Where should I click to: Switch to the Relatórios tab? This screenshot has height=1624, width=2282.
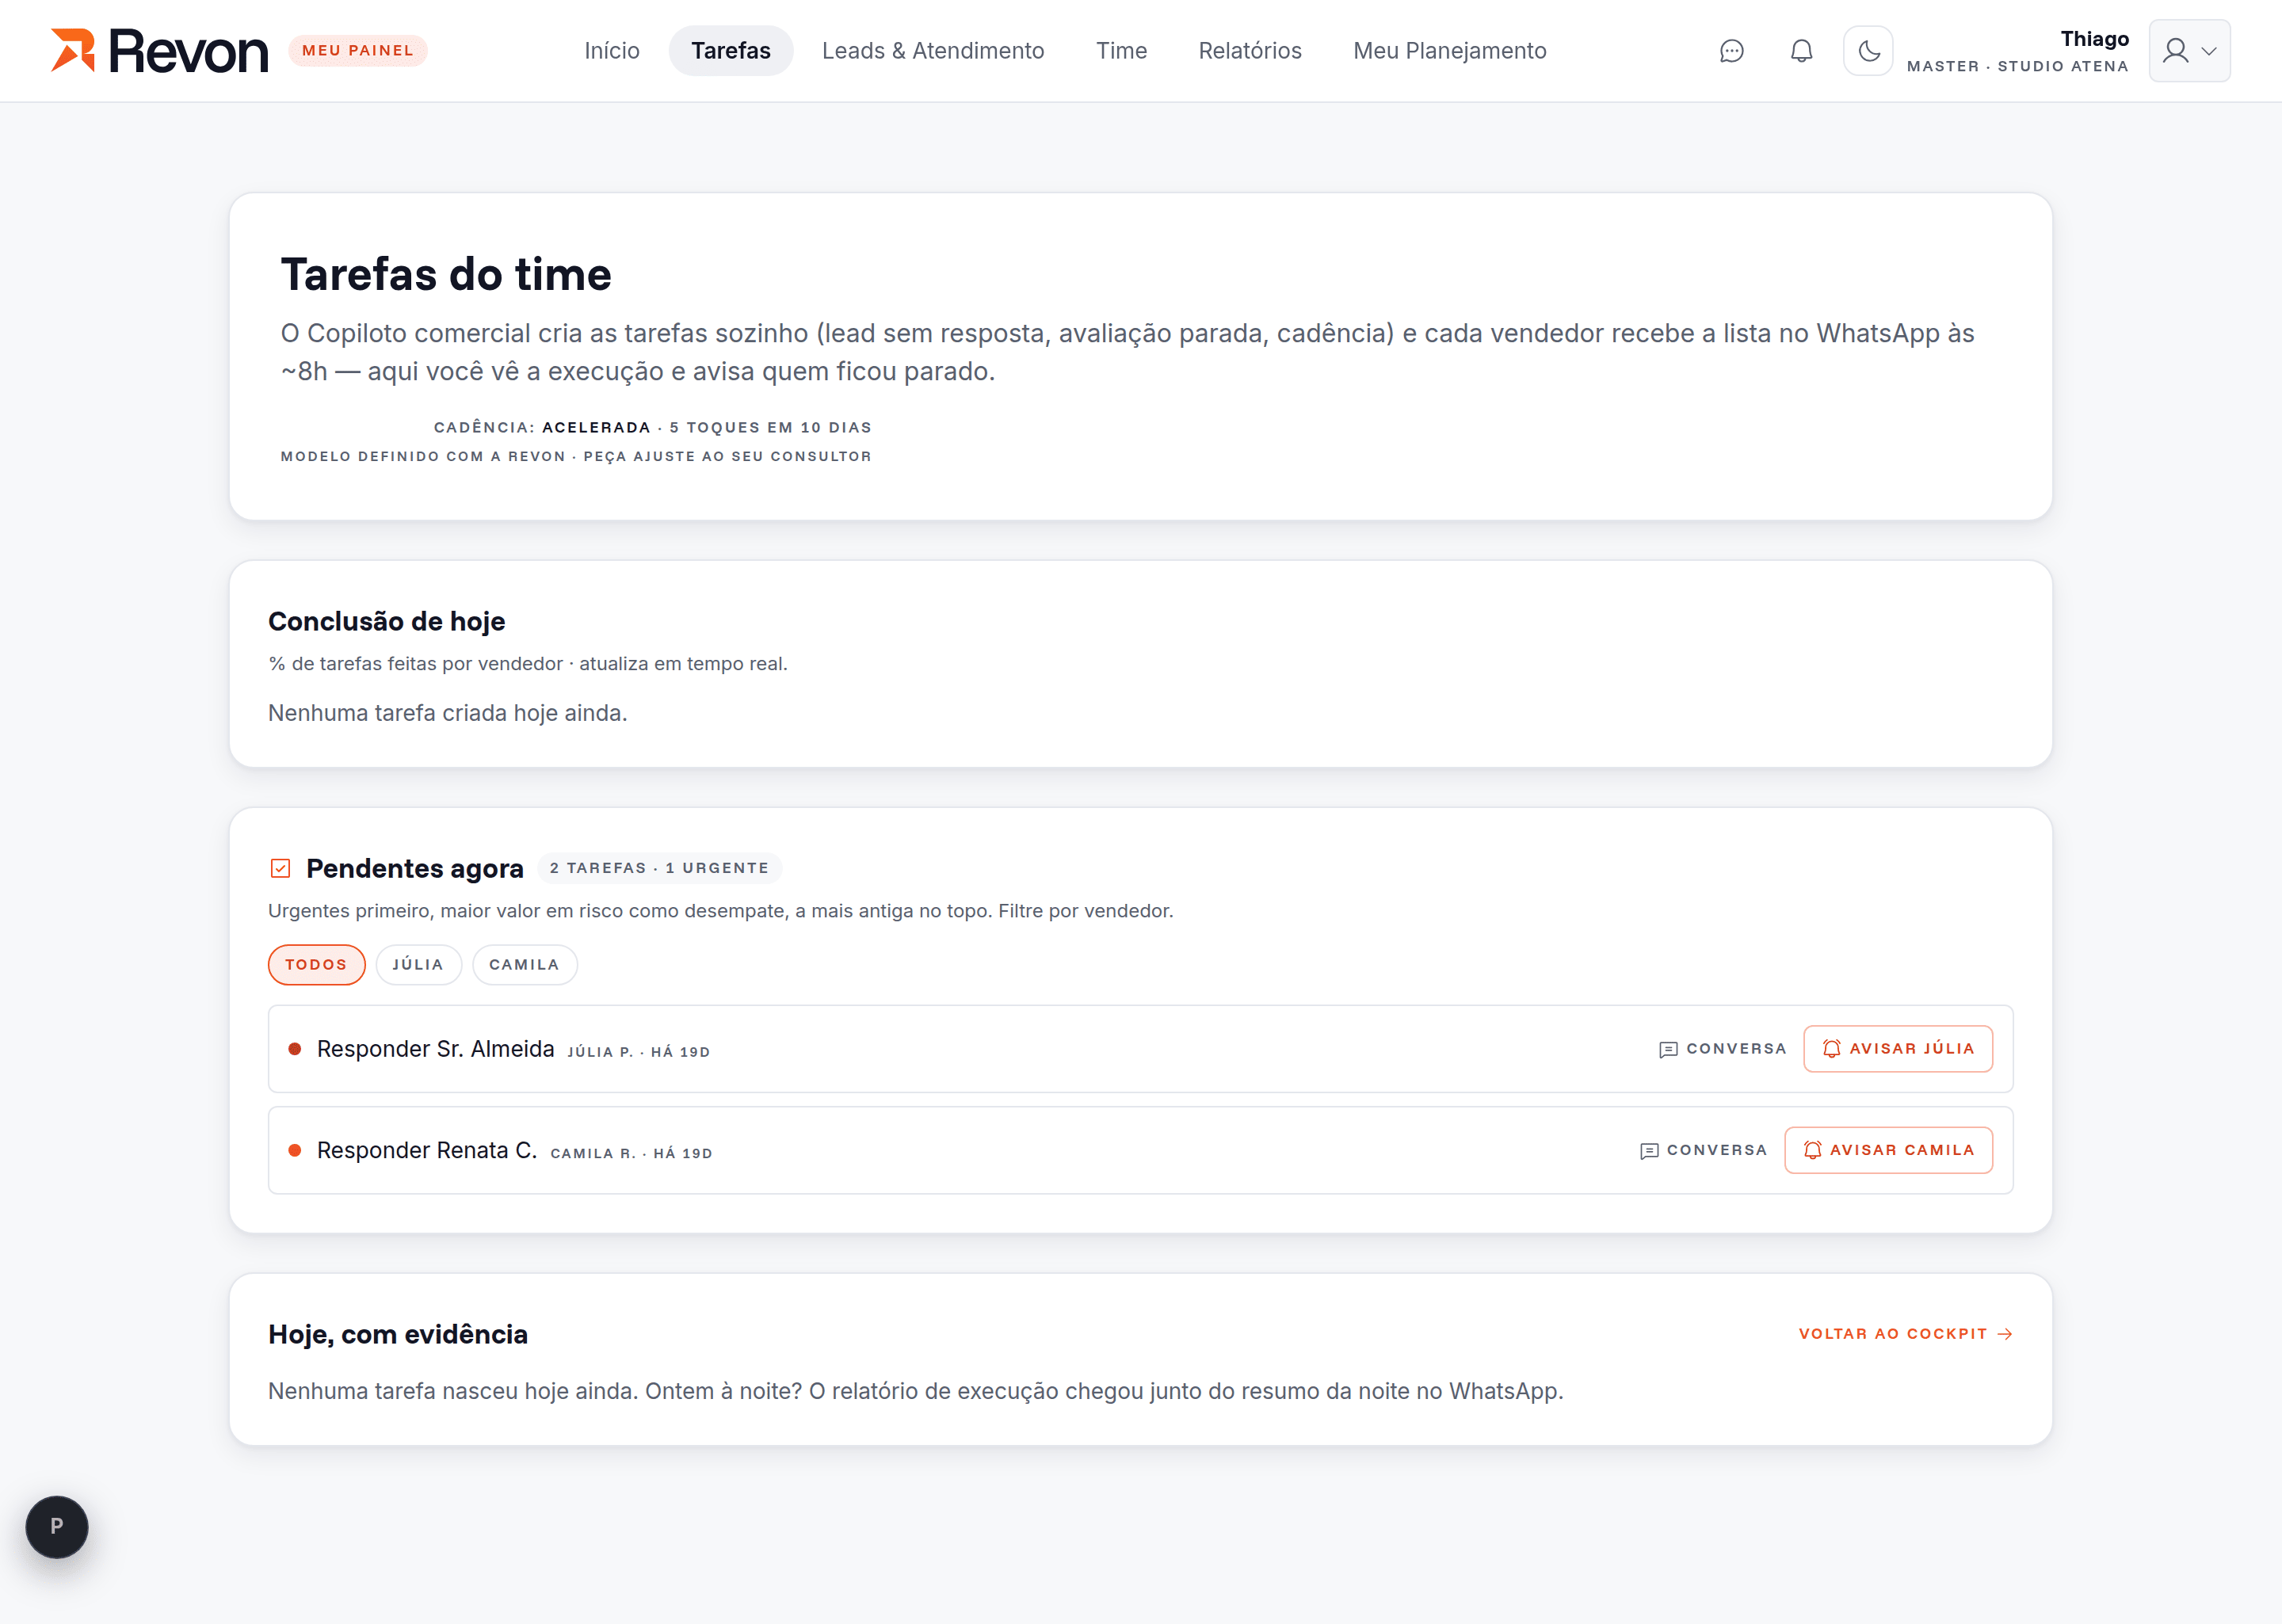(x=1250, y=51)
